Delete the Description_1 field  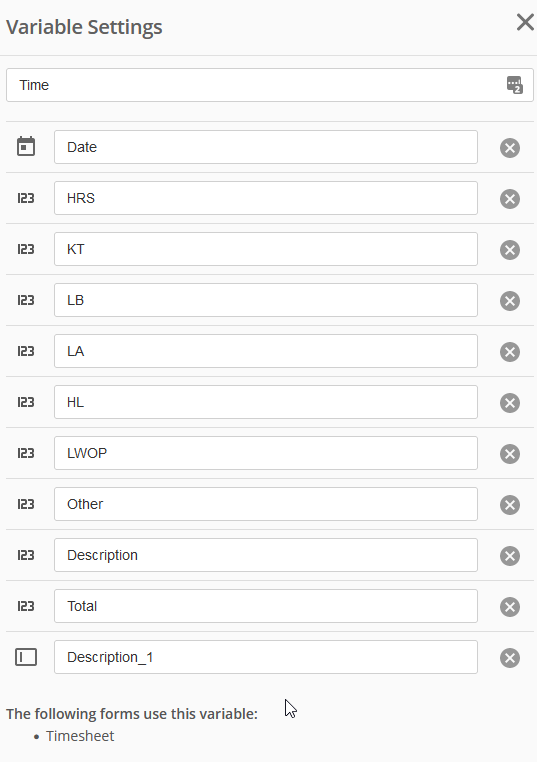[x=510, y=658]
